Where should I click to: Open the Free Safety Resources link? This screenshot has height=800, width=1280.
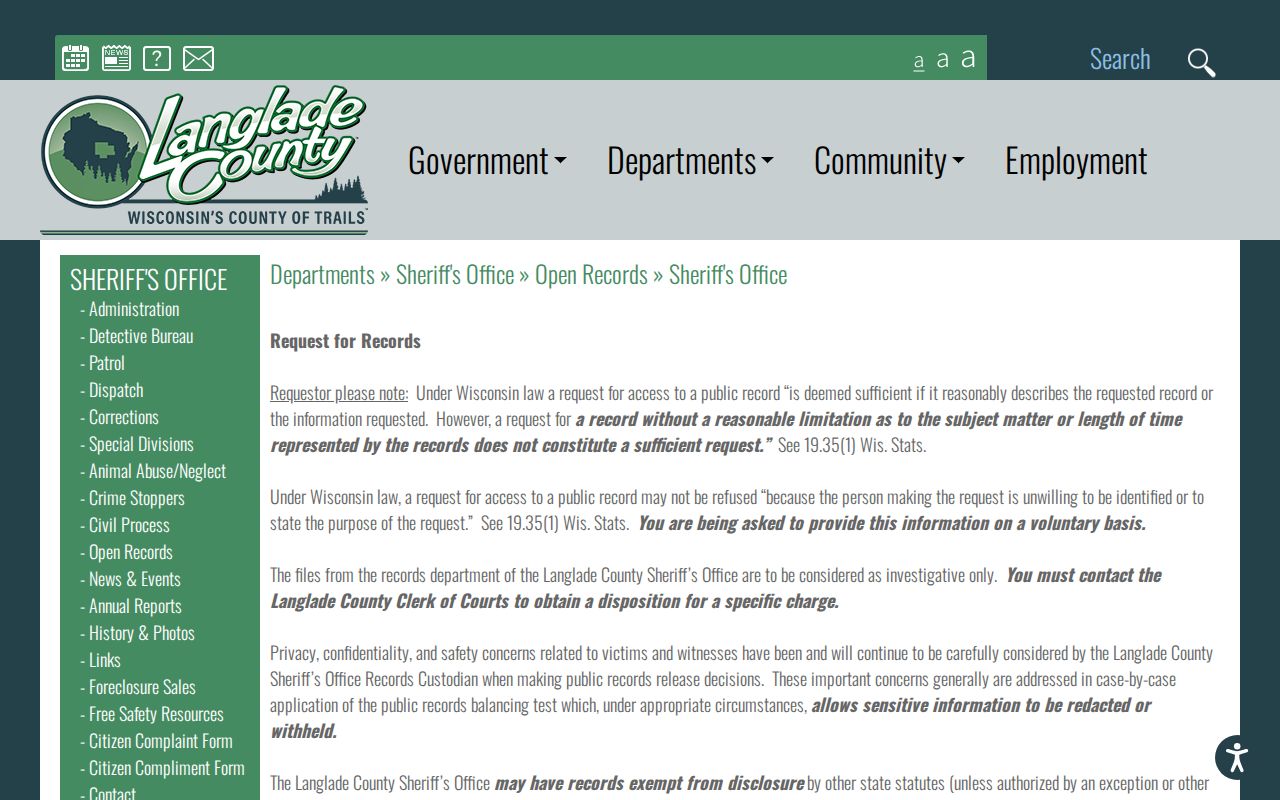(x=156, y=714)
